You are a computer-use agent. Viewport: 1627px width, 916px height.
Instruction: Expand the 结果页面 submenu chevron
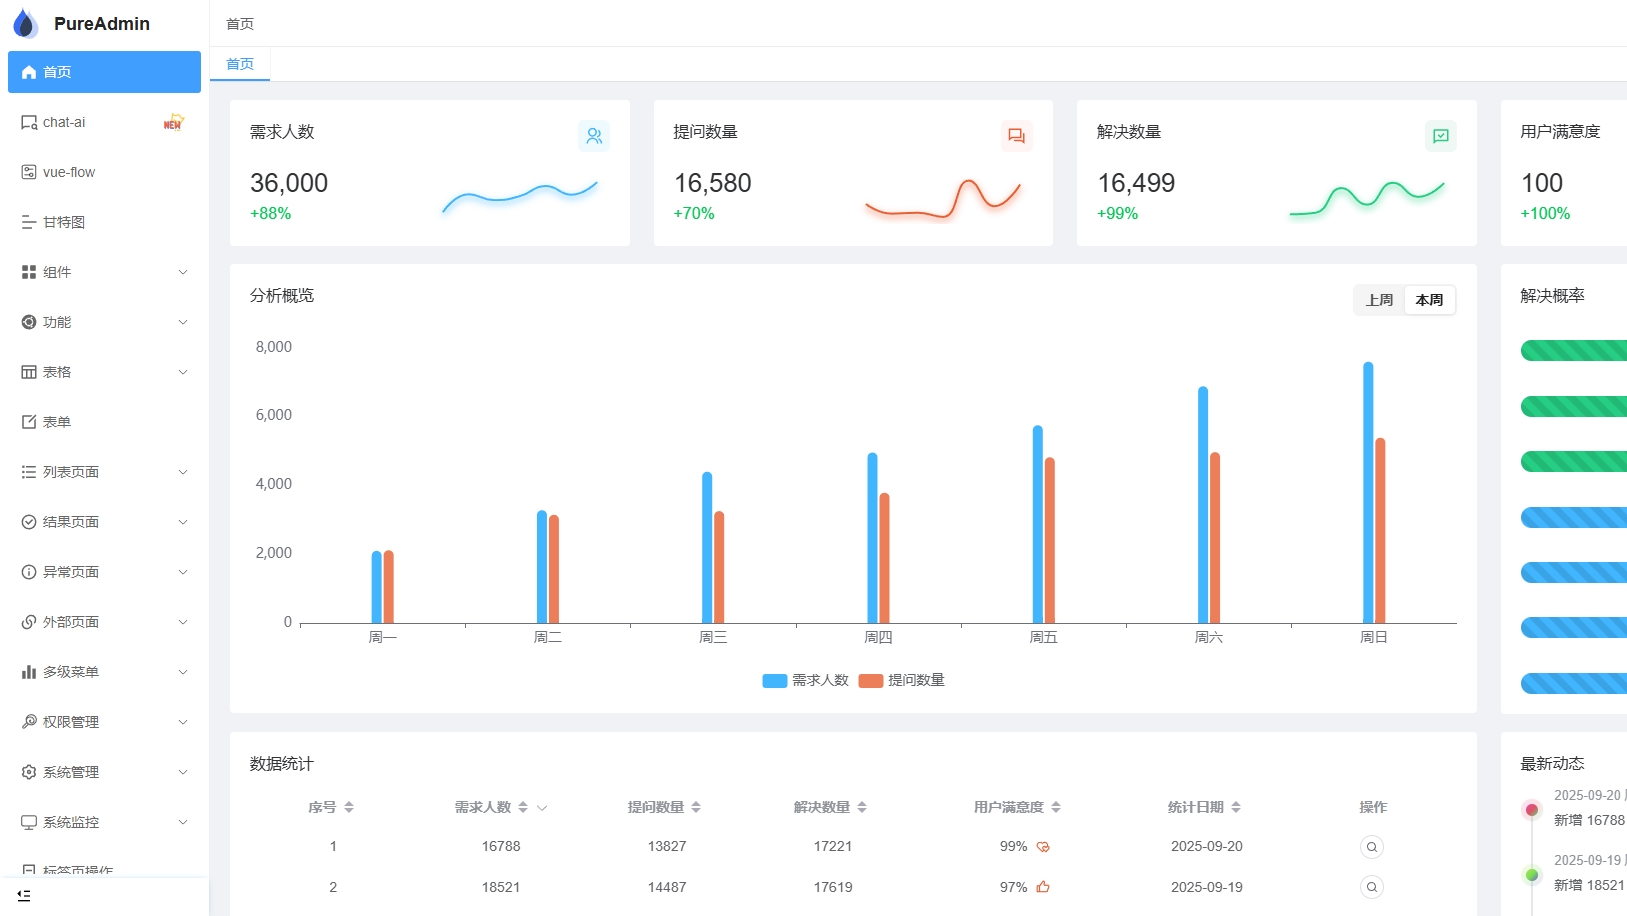coord(183,522)
